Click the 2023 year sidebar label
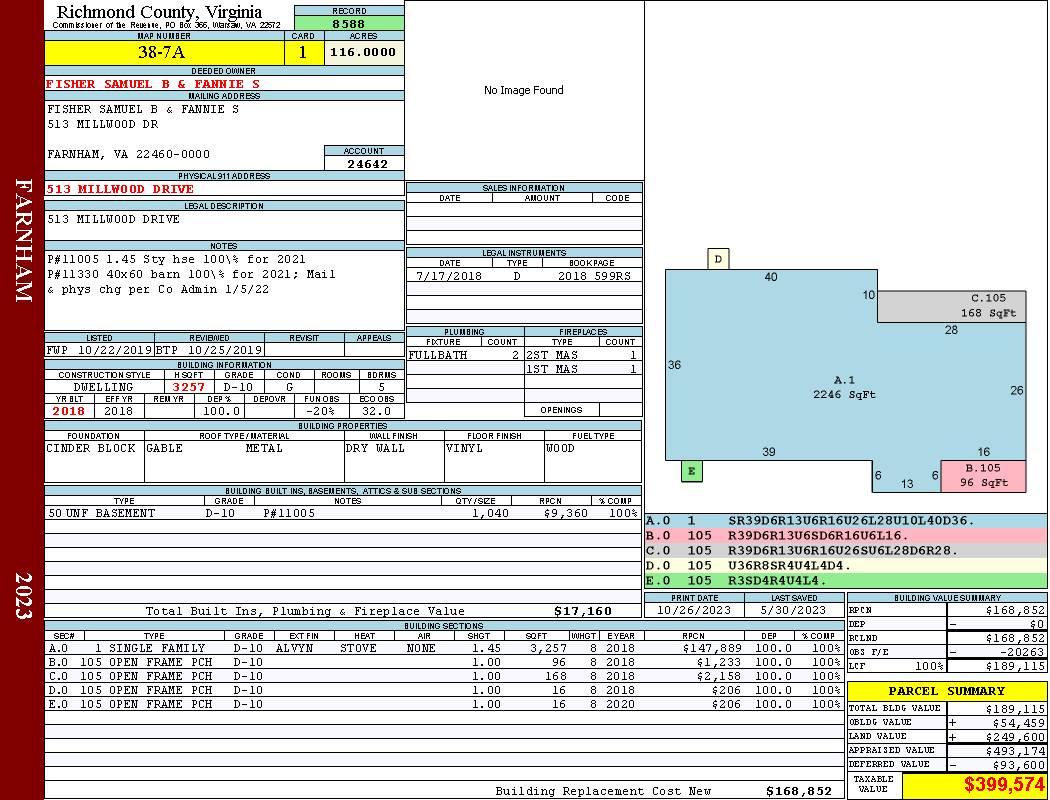 (23, 596)
